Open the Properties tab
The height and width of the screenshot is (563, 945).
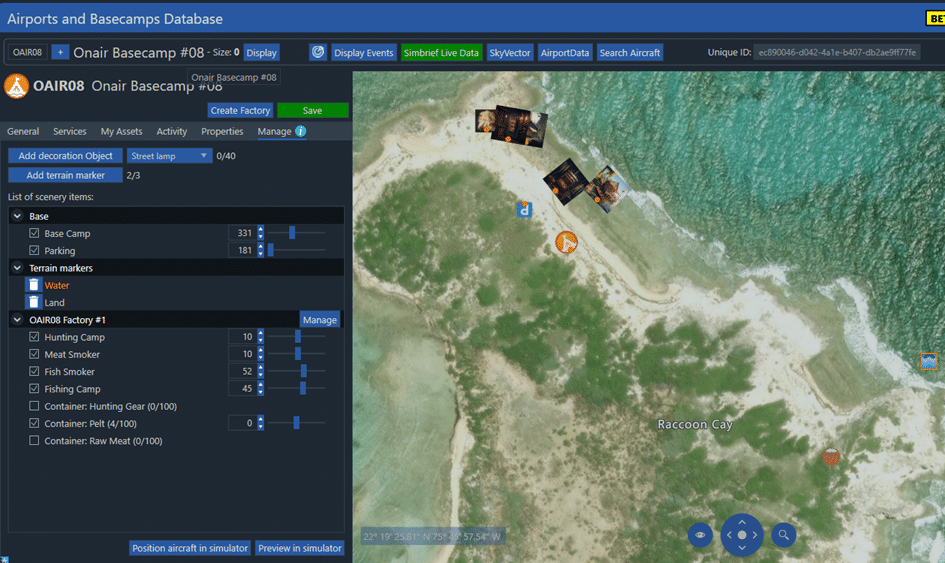(222, 131)
